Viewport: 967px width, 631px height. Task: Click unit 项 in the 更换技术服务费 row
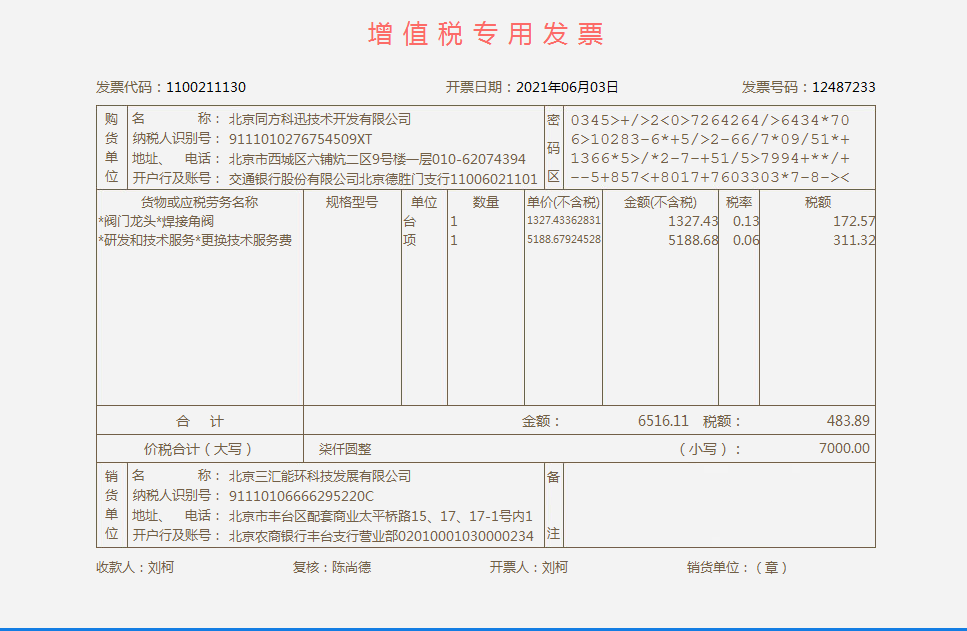(x=409, y=241)
